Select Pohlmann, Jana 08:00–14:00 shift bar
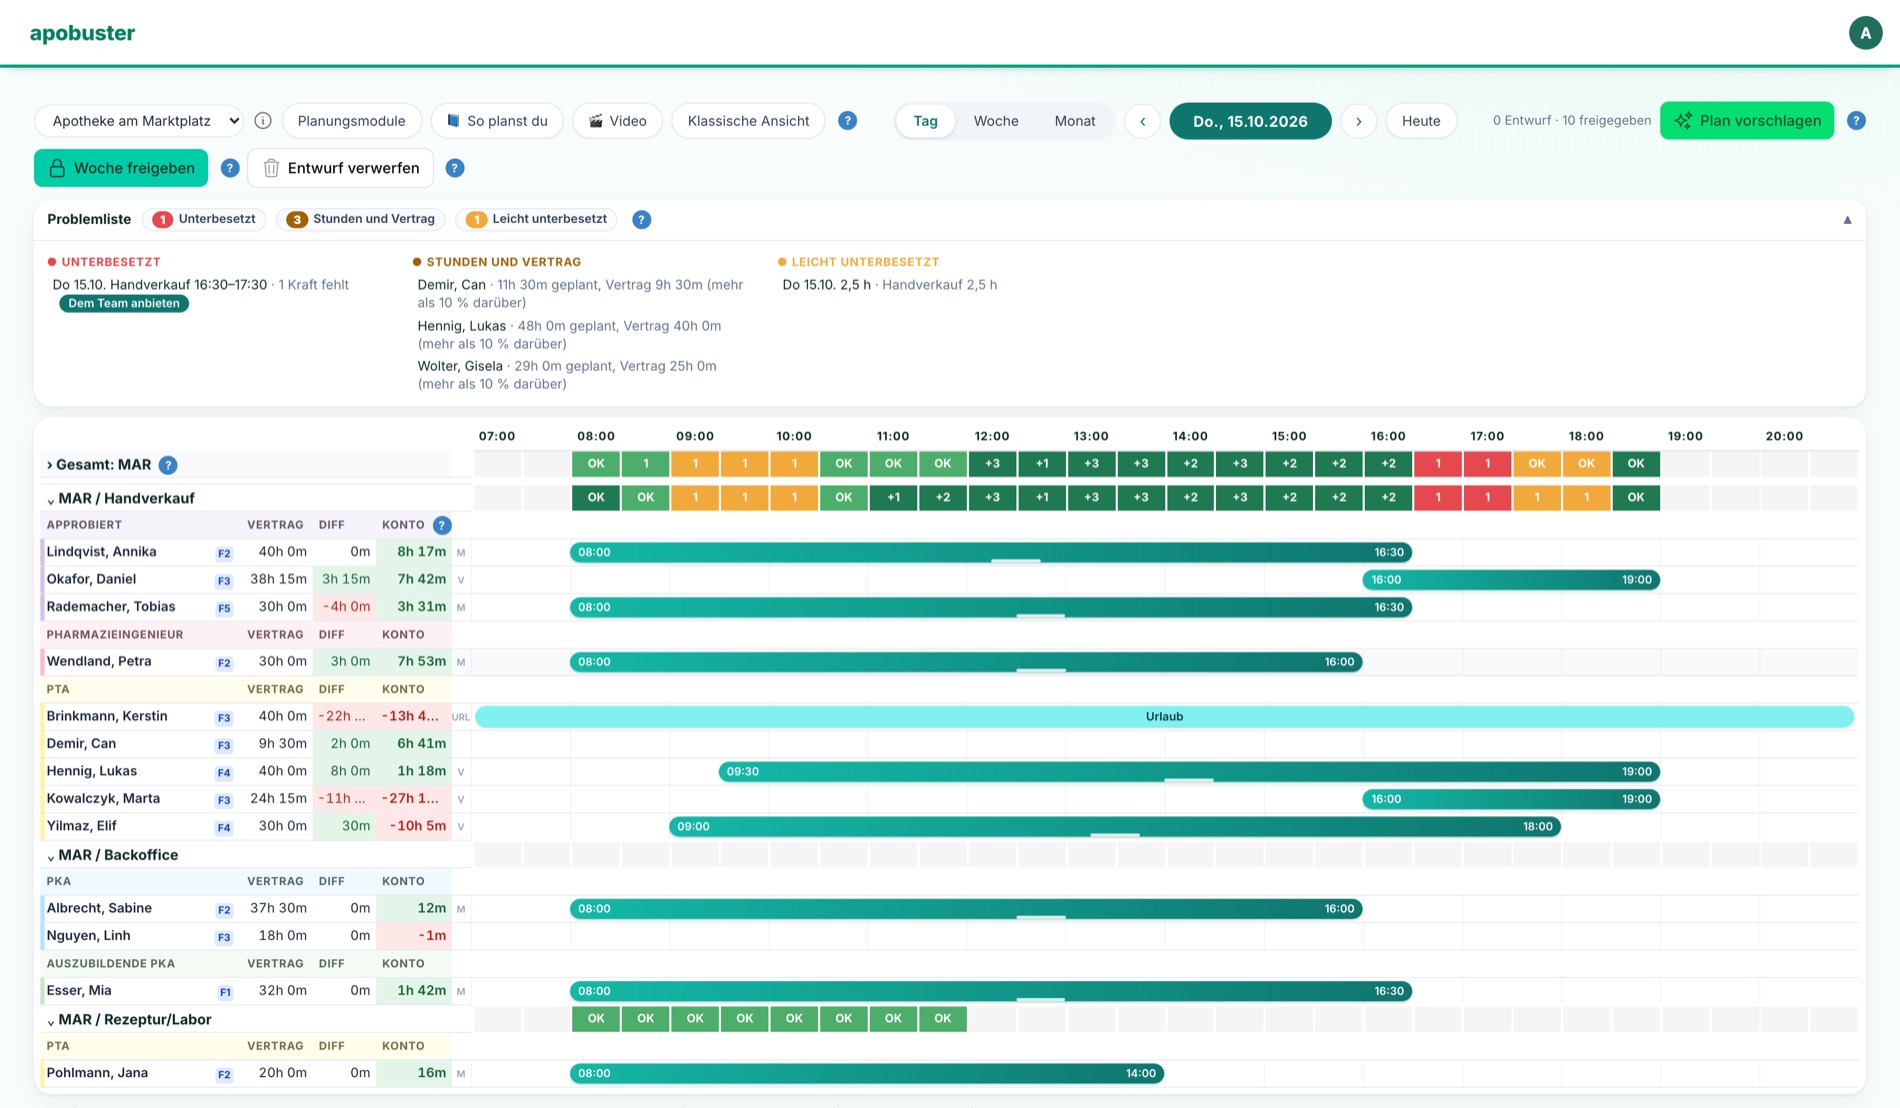This screenshot has width=1900, height=1108. [867, 1074]
